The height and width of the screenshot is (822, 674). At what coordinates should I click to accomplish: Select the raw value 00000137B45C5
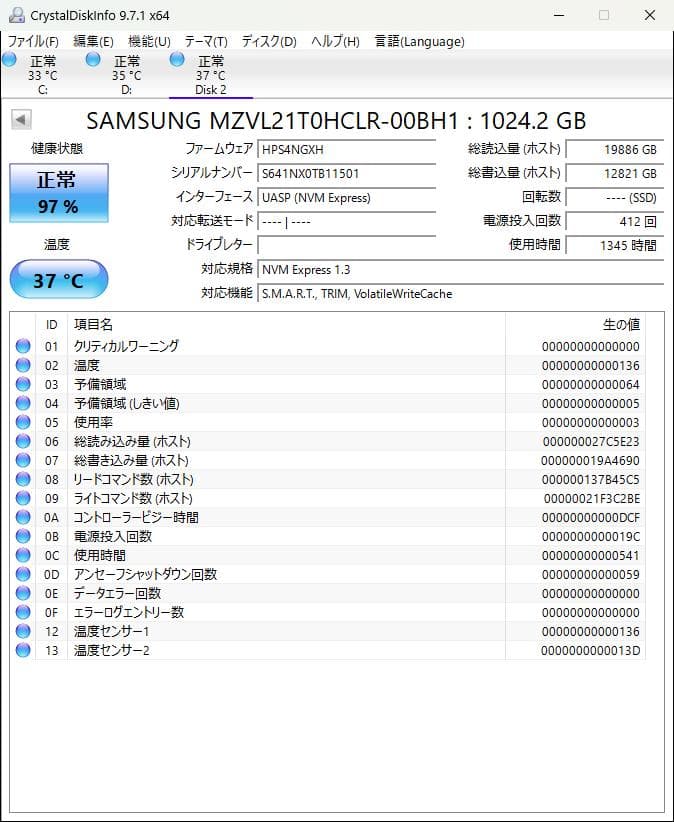pos(590,480)
